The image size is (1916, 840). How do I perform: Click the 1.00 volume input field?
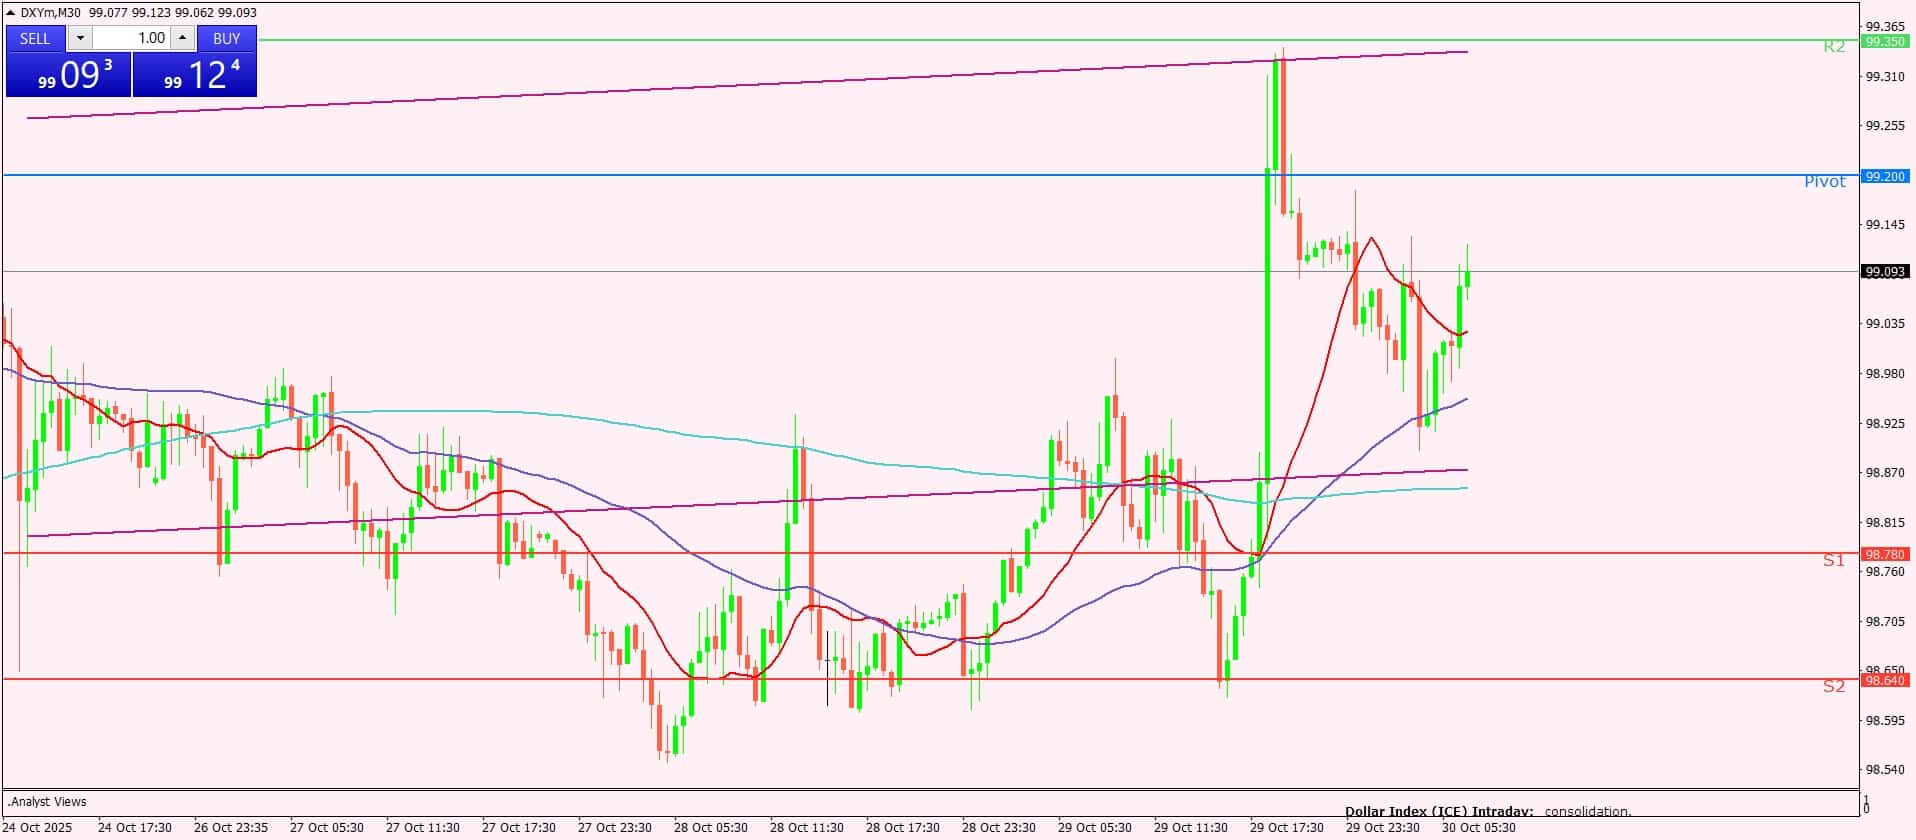point(132,38)
